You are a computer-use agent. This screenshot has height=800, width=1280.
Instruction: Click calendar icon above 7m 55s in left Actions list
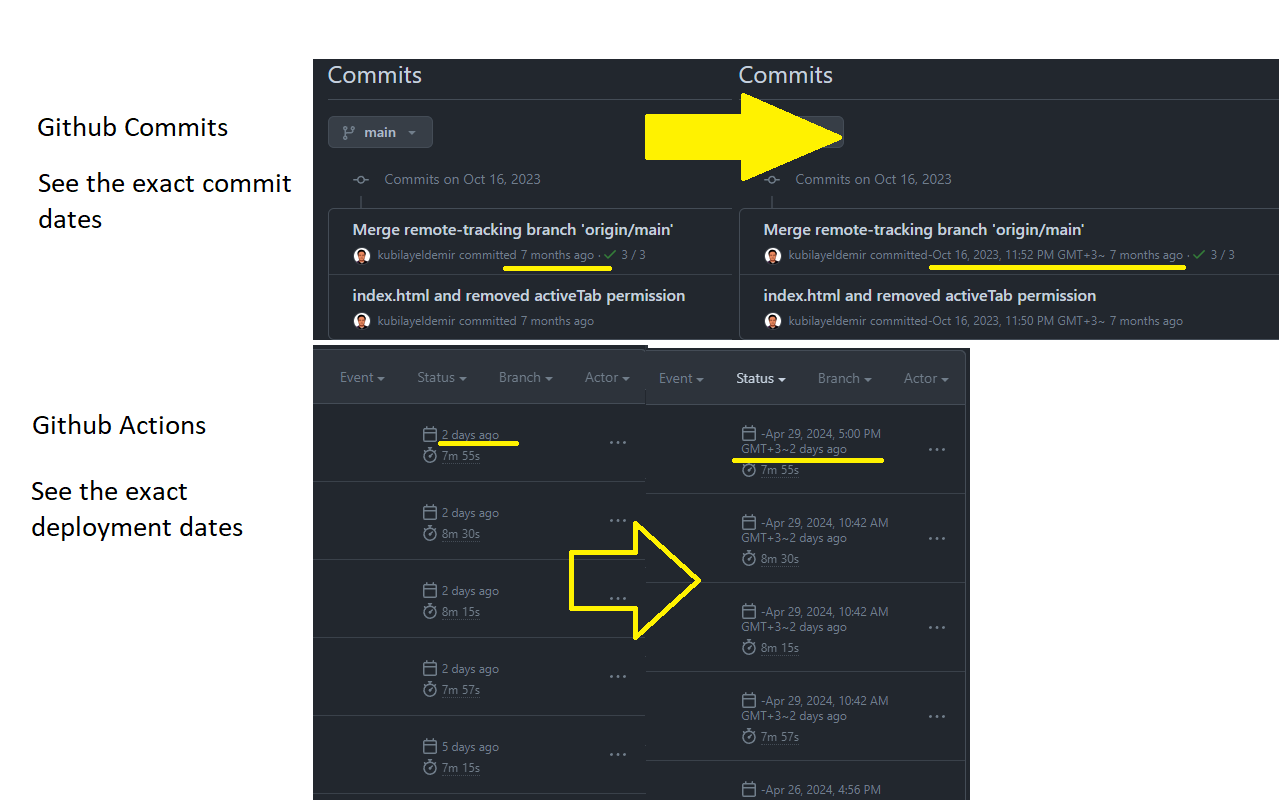point(430,435)
